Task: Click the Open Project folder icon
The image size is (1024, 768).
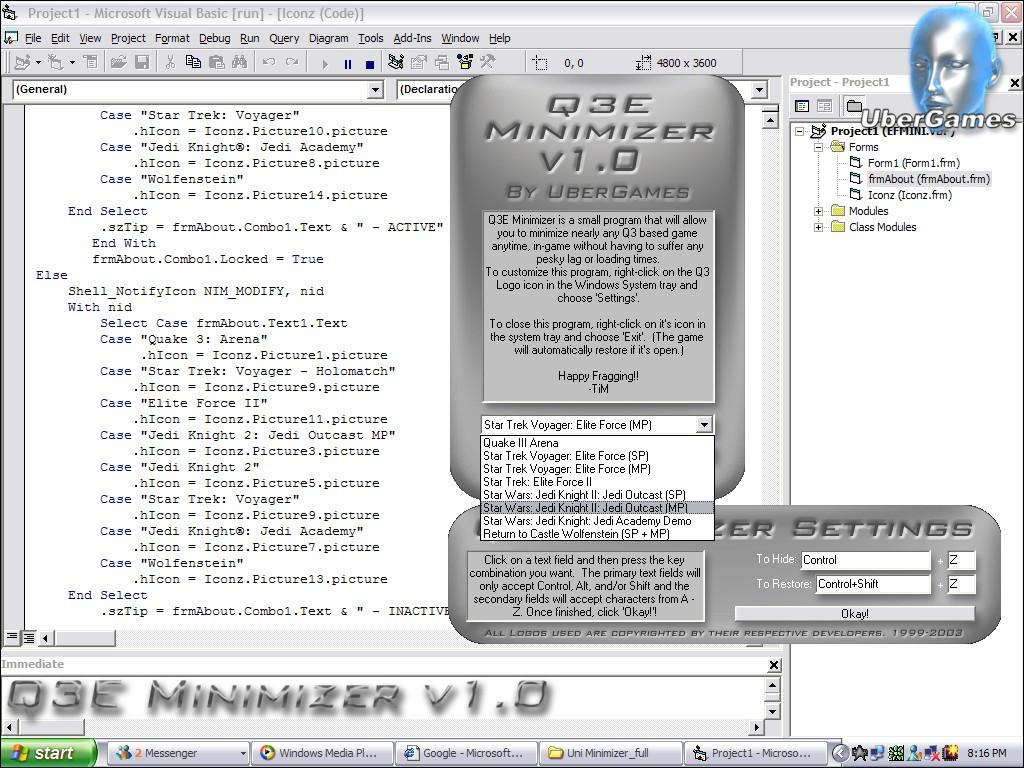Action: point(118,63)
